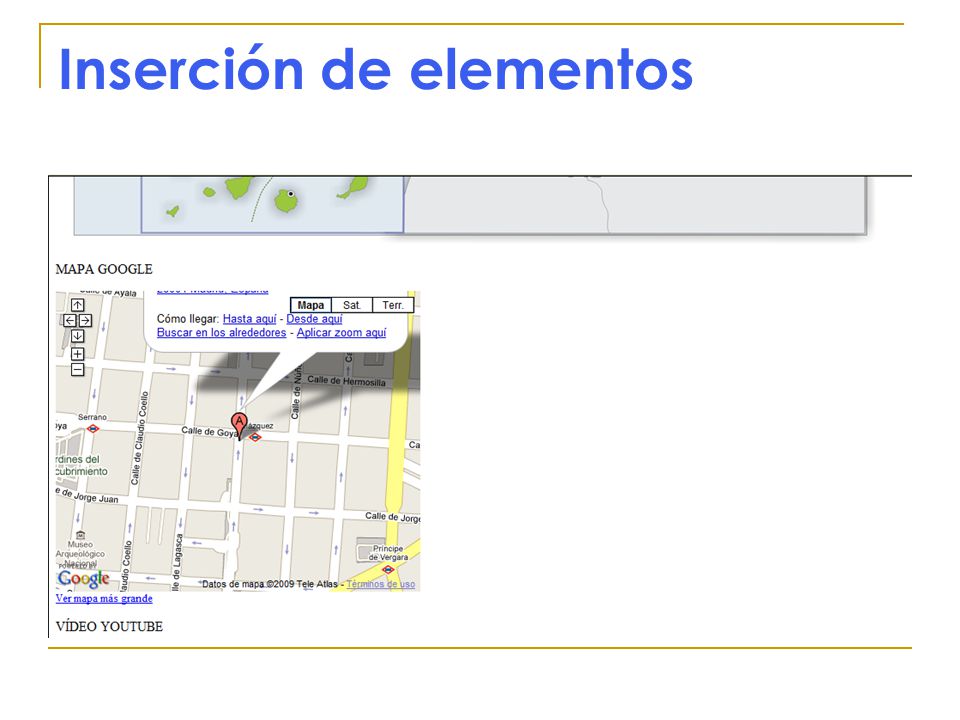Click the Serrano metro station icon
The width and height of the screenshot is (960, 720).
point(93,429)
